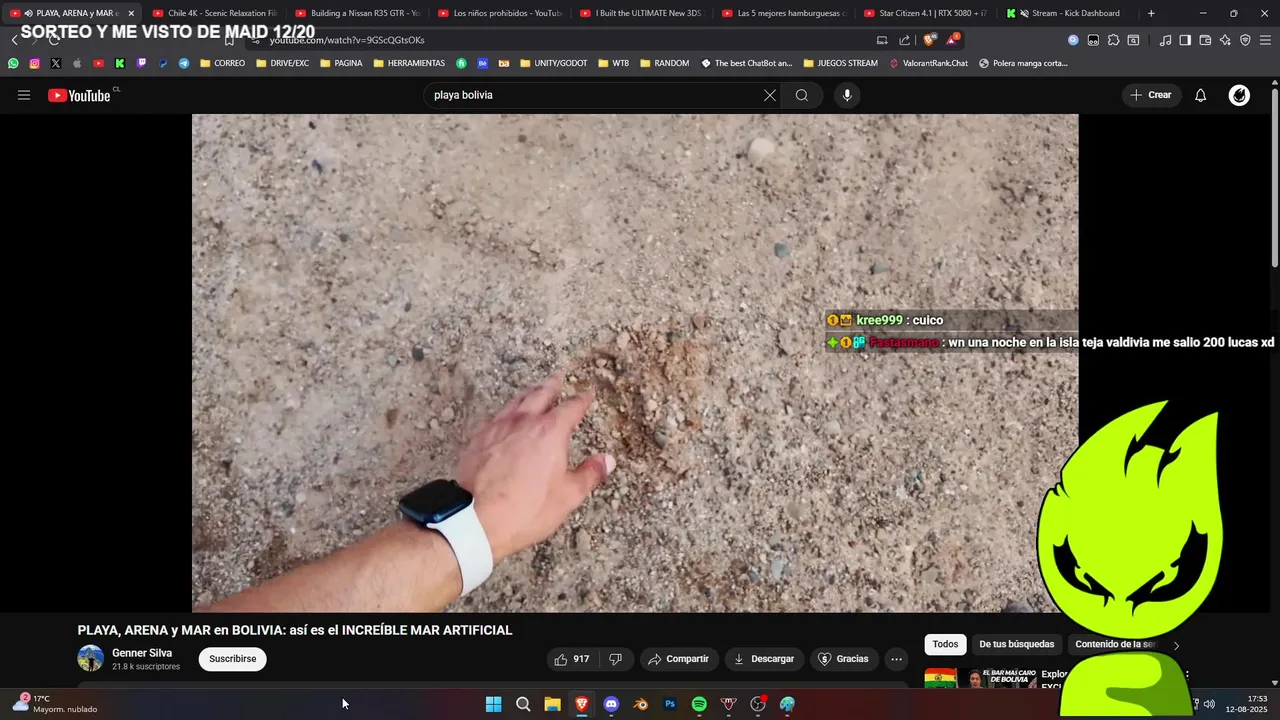Open the X bookmark icon
1280x720 pixels.
tap(55, 63)
